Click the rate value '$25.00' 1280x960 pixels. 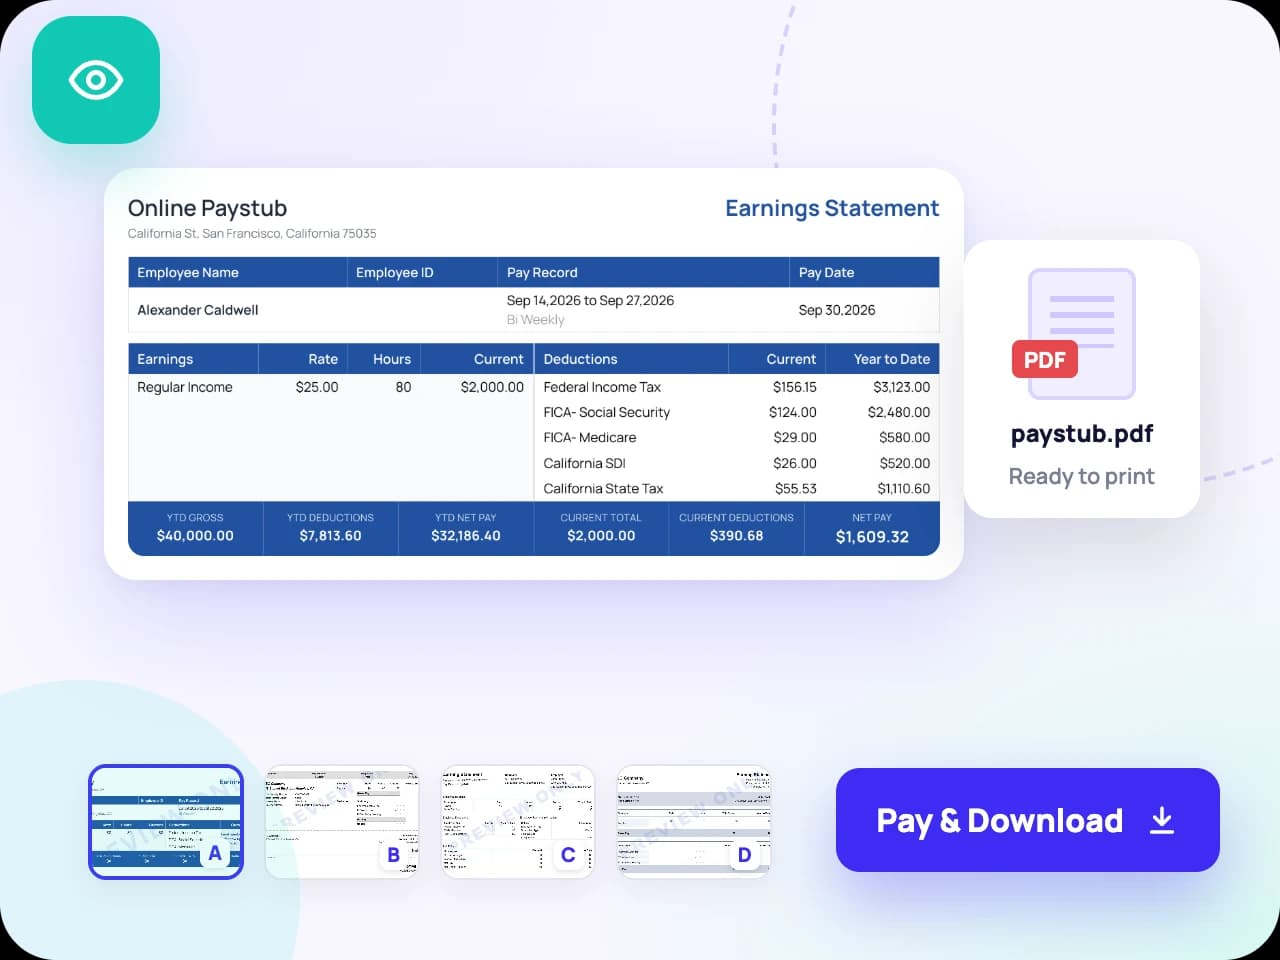pyautogui.click(x=317, y=387)
